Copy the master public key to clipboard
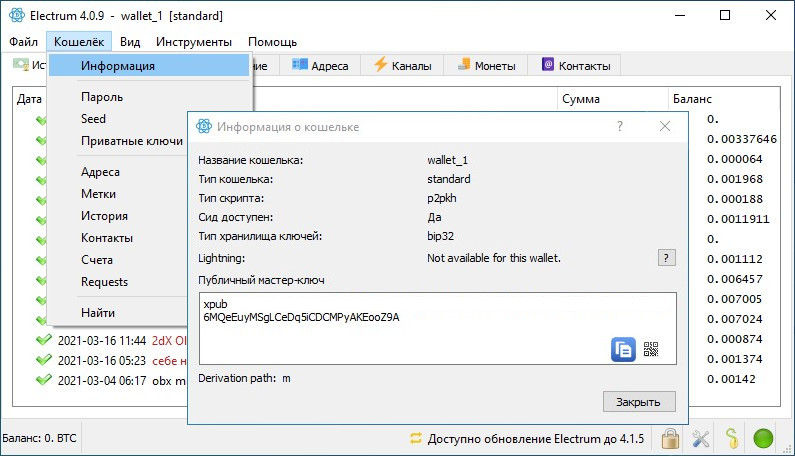 tap(623, 349)
